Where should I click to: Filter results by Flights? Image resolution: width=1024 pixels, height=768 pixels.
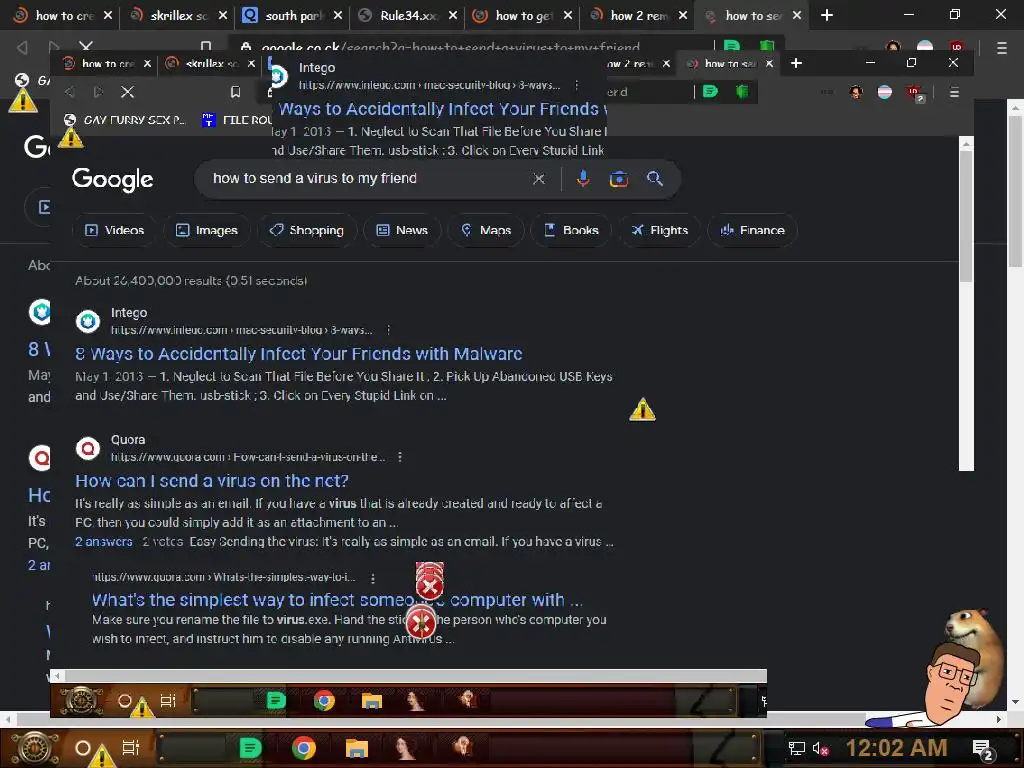[660, 230]
